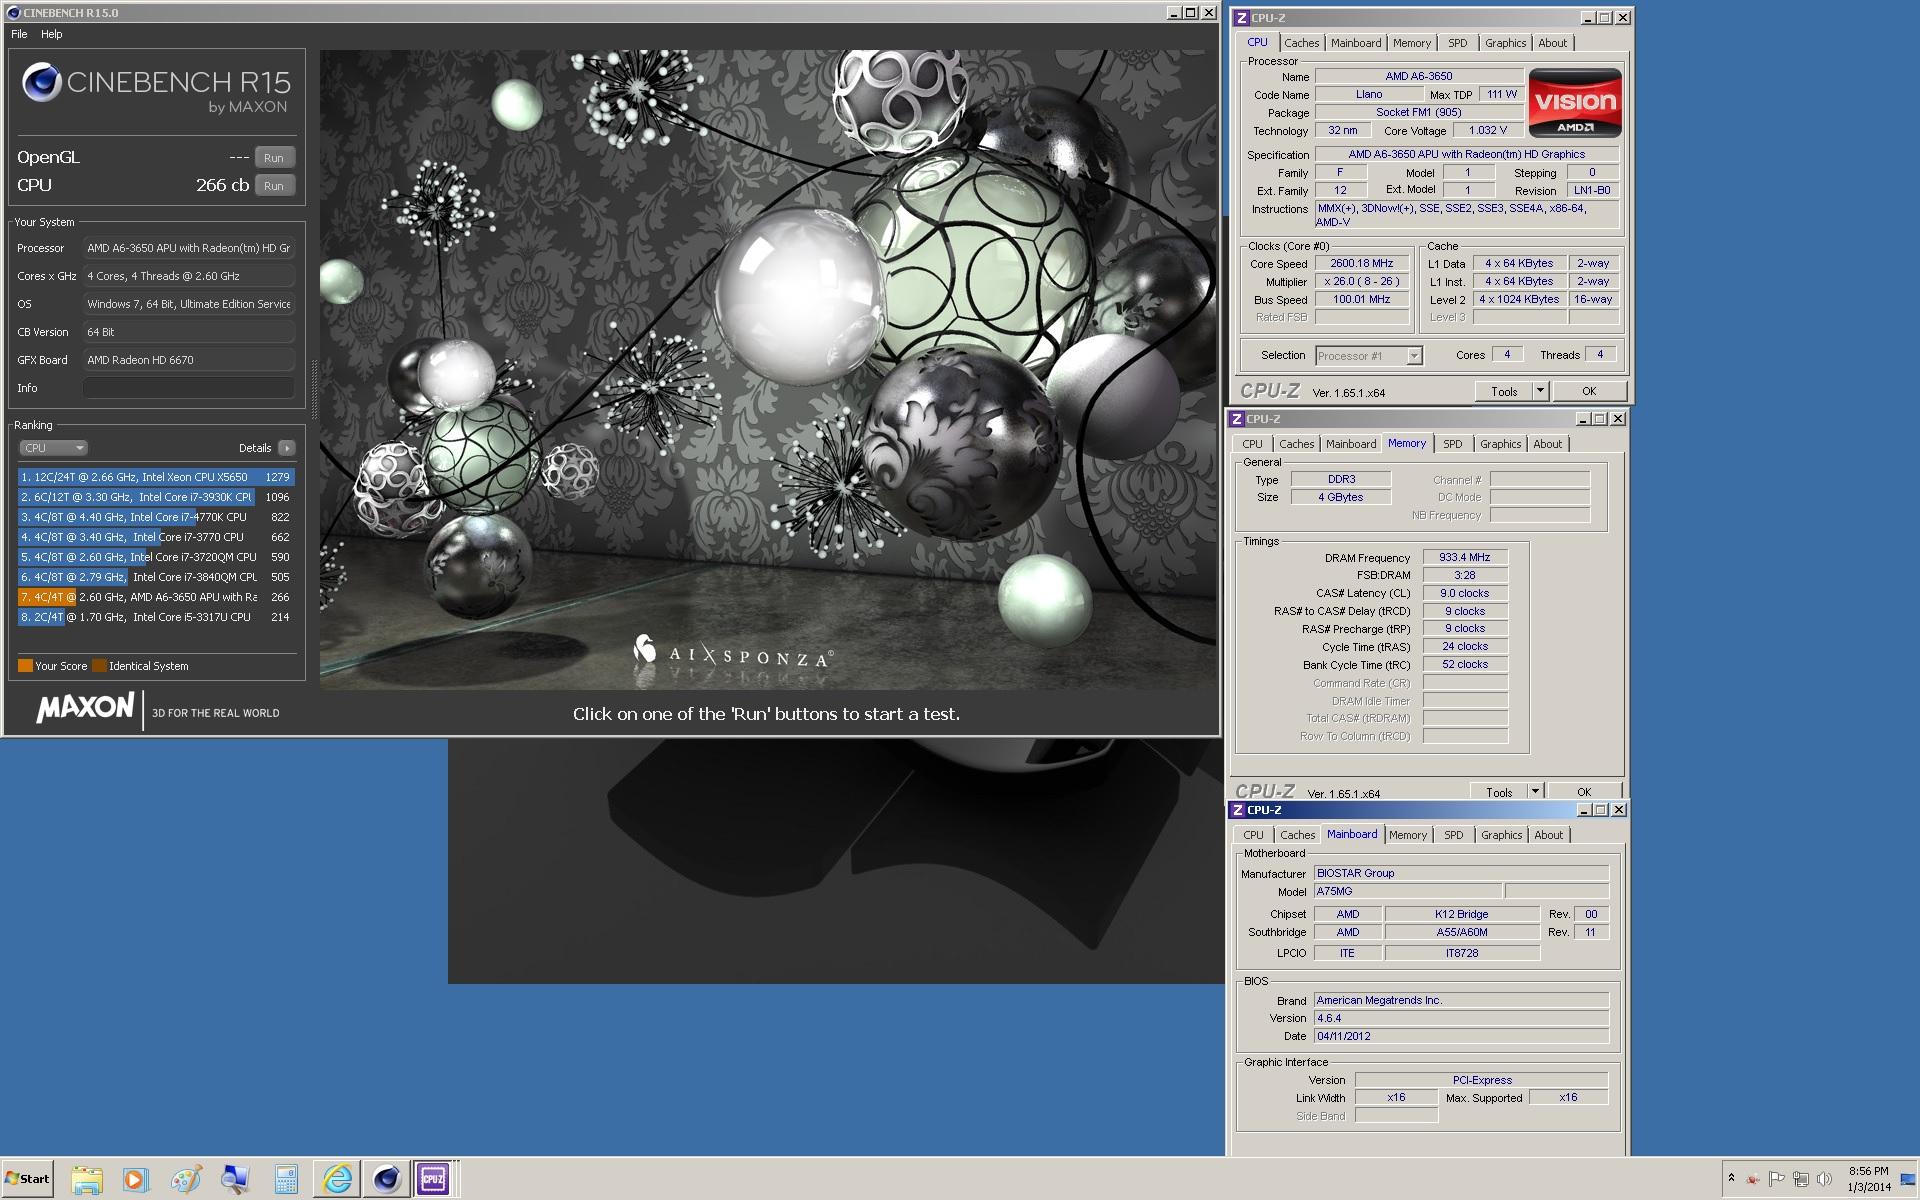Click the Info input field in Cinebench
The image size is (1920, 1200).
pyautogui.click(x=189, y=388)
